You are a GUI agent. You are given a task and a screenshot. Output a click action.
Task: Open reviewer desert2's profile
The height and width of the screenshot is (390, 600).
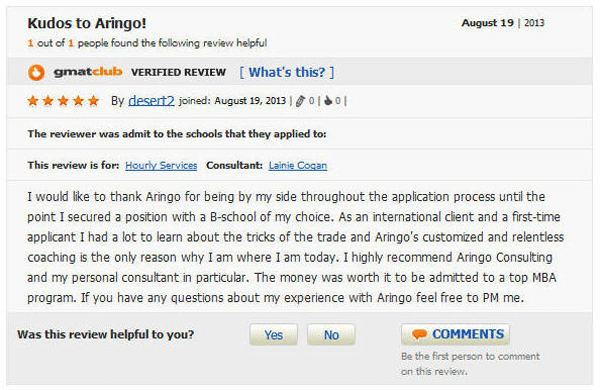(151, 100)
